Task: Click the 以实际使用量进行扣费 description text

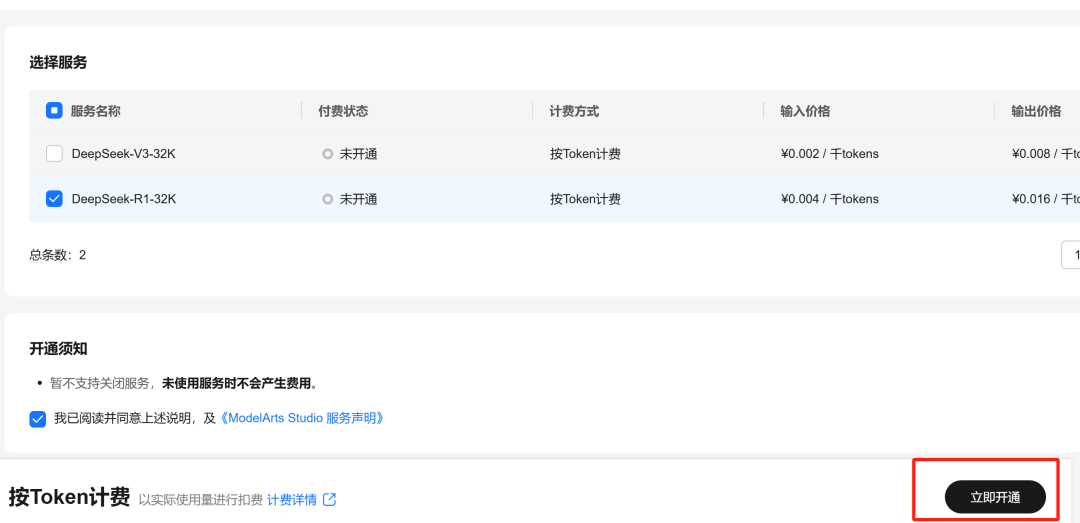Action: [x=200, y=500]
